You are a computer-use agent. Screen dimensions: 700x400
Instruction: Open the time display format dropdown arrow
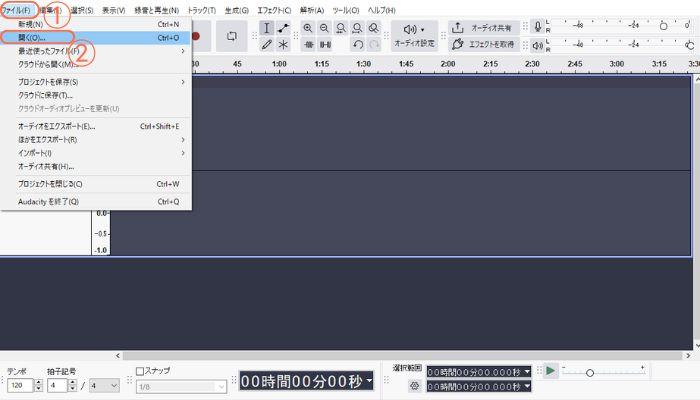pos(369,381)
